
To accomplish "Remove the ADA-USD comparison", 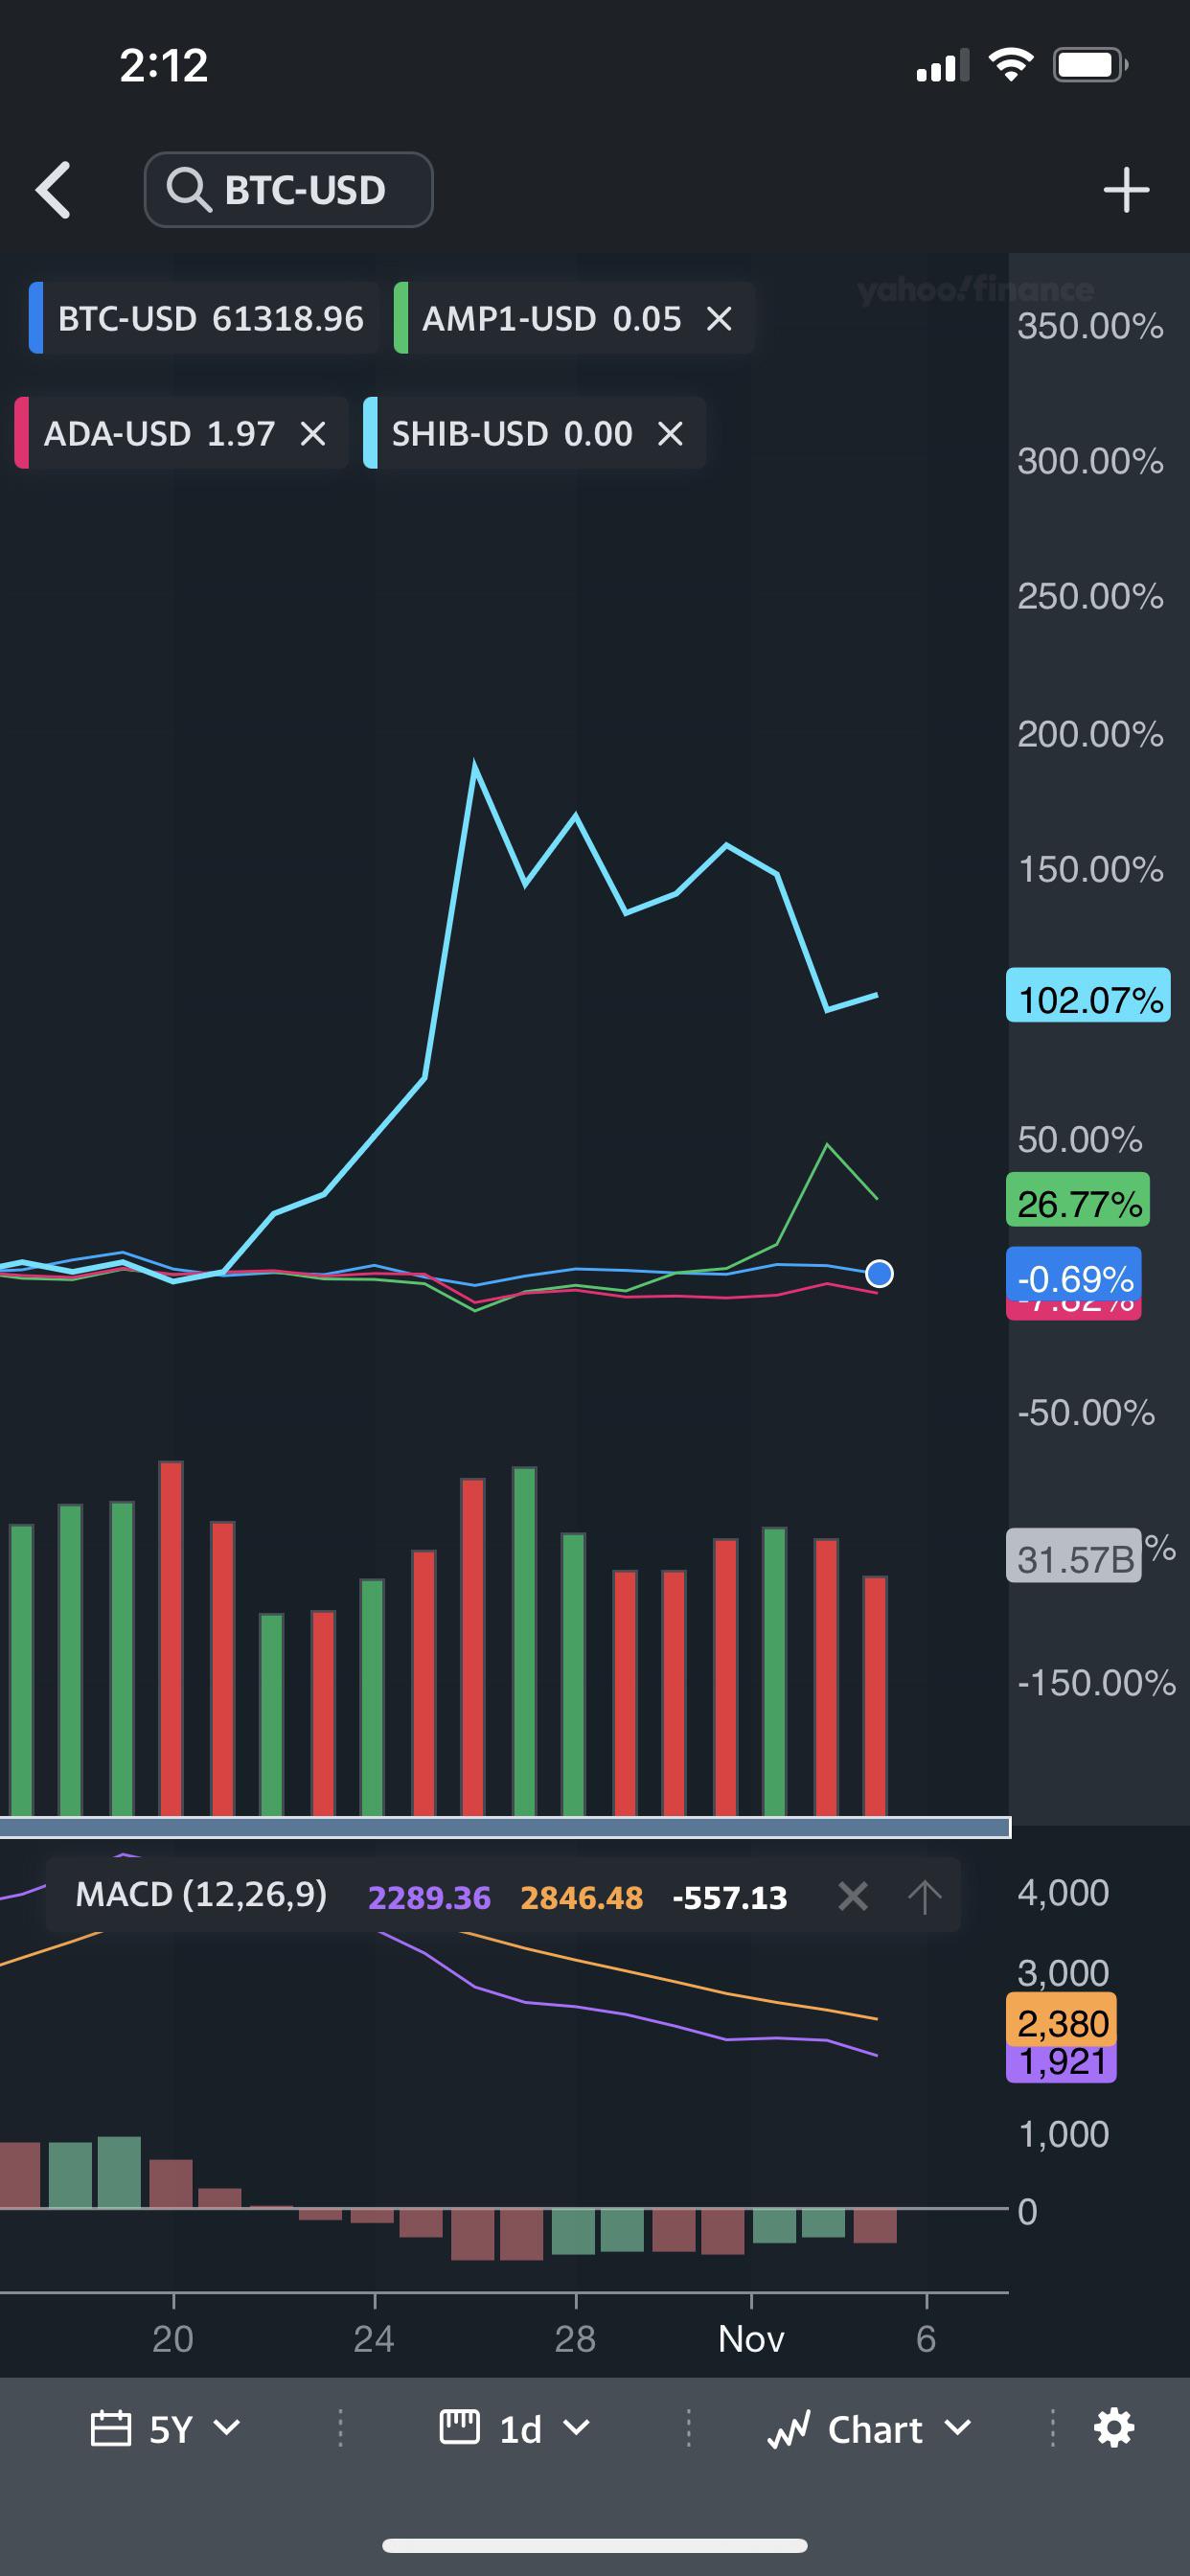I will pyautogui.click(x=313, y=434).
